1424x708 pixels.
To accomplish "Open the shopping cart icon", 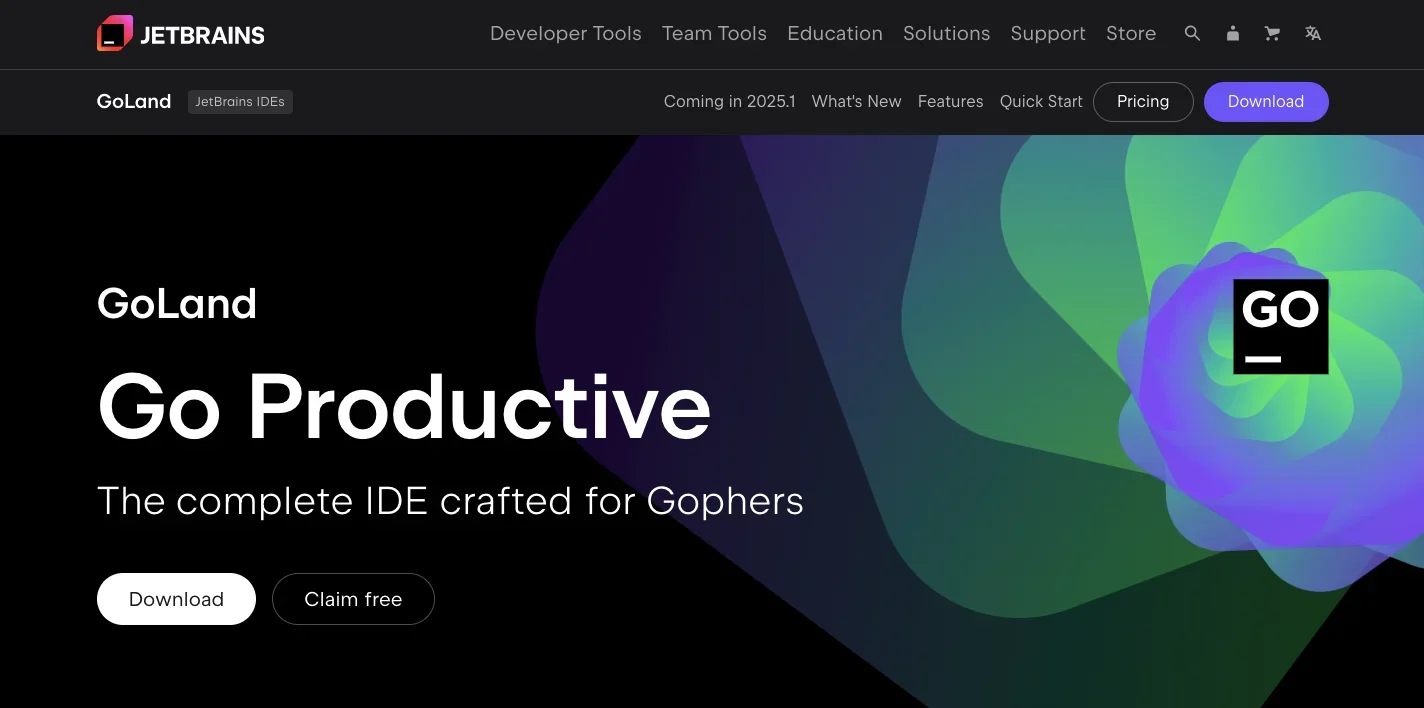I will 1272,34.
